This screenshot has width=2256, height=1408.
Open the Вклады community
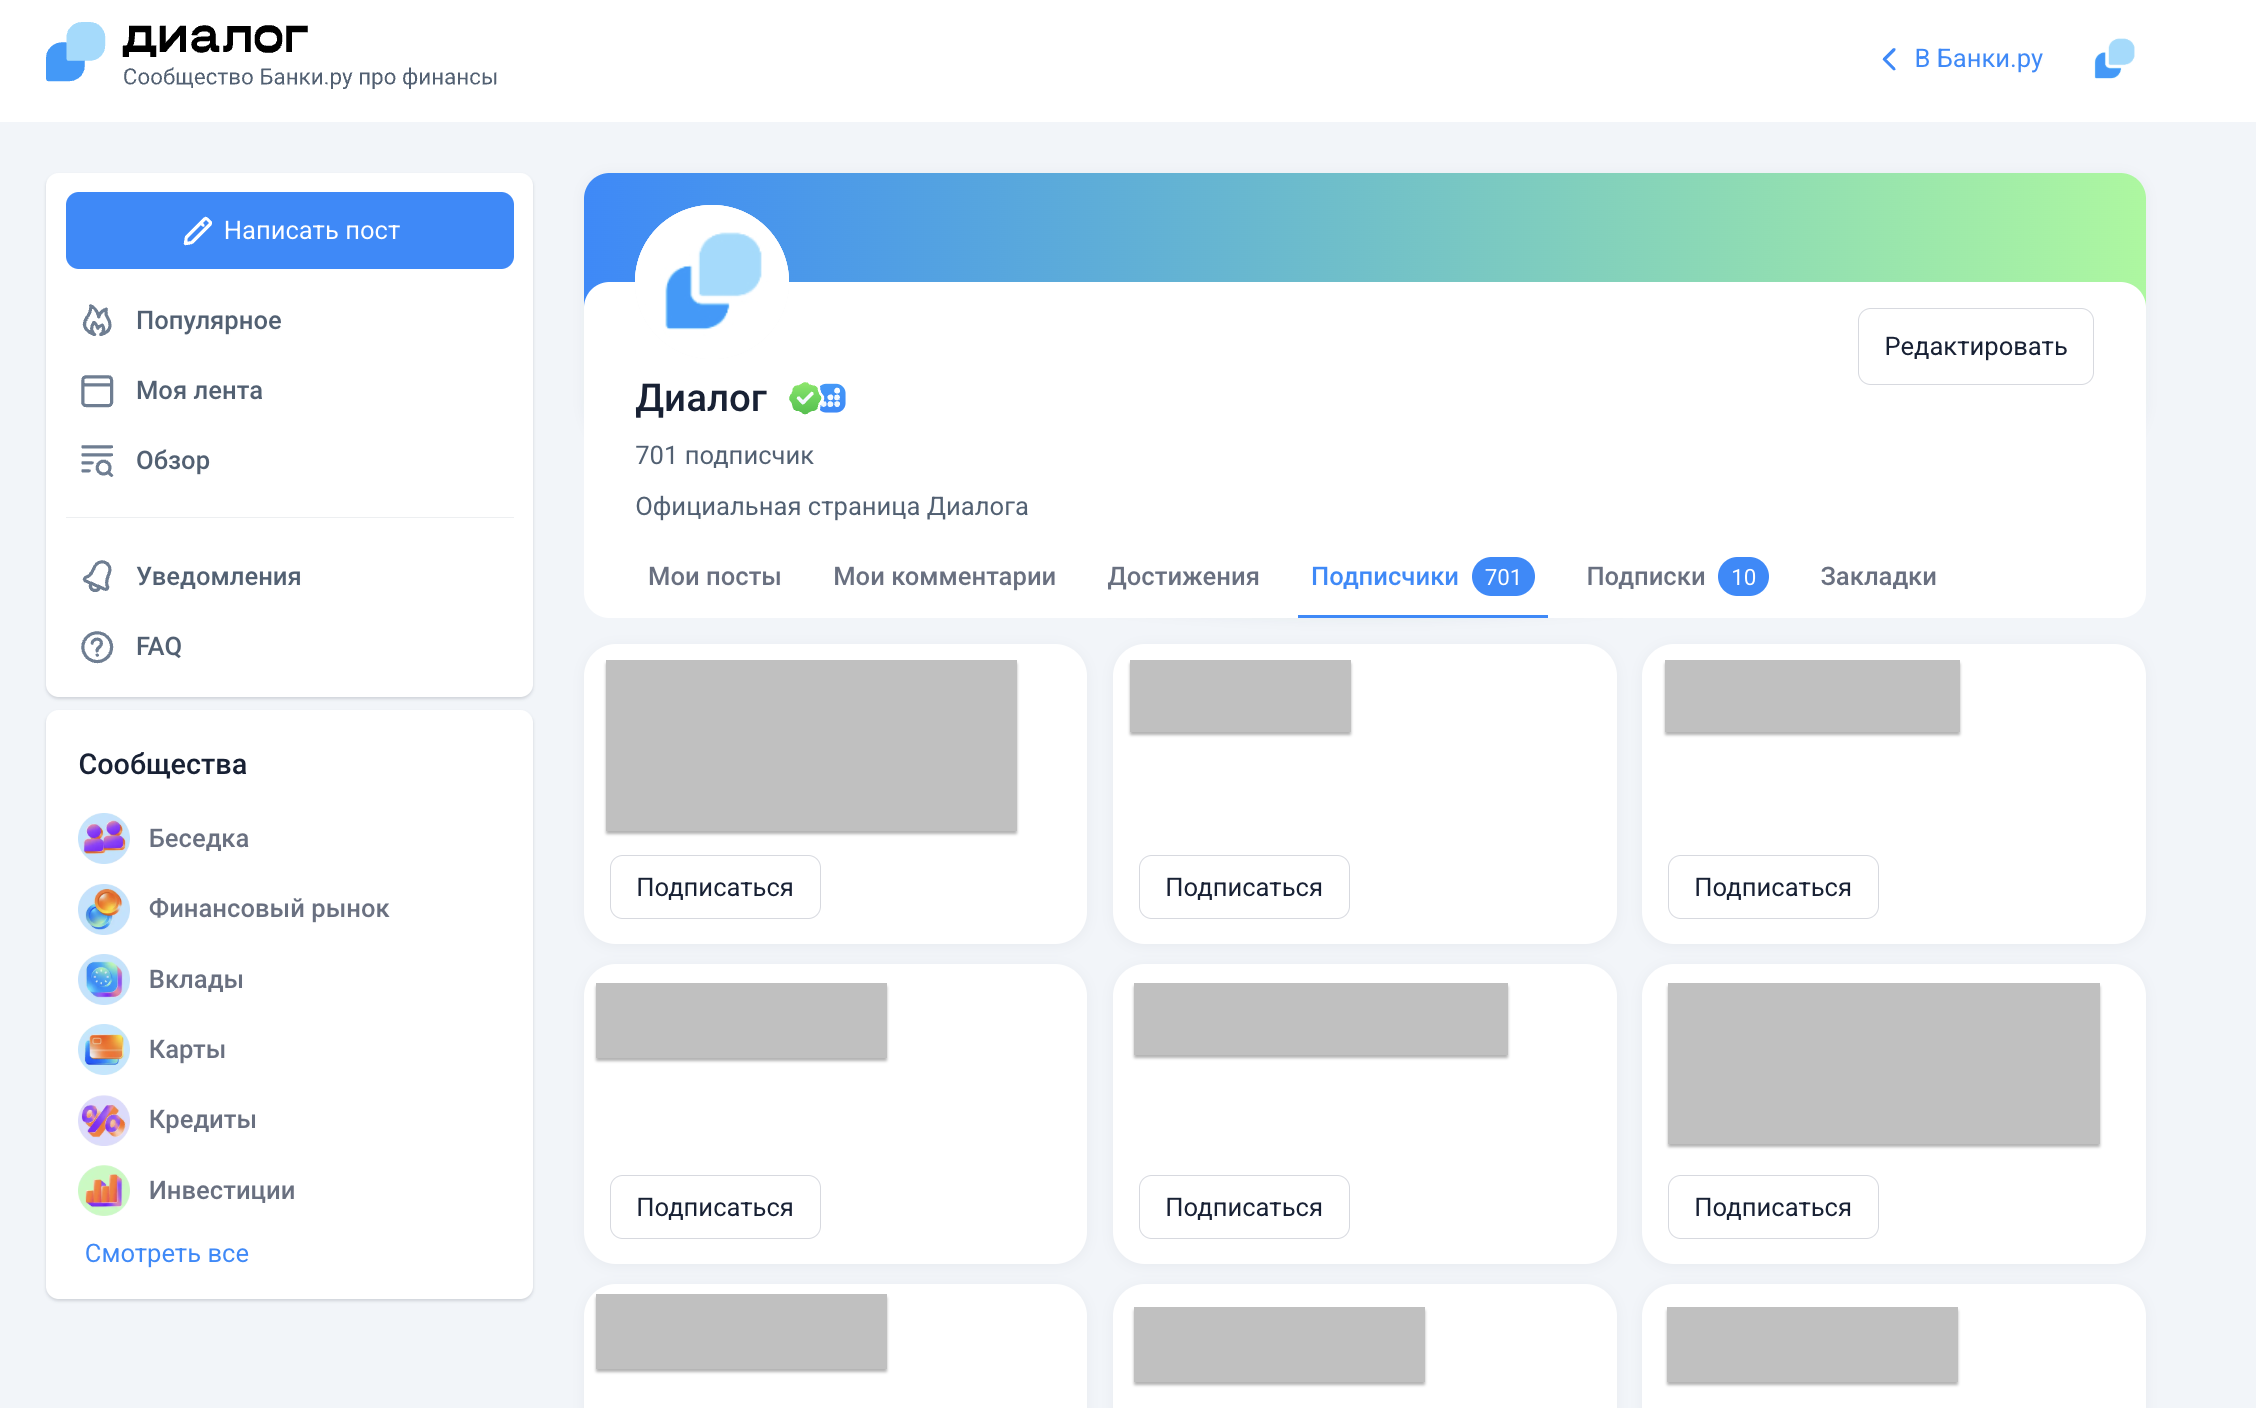click(196, 980)
